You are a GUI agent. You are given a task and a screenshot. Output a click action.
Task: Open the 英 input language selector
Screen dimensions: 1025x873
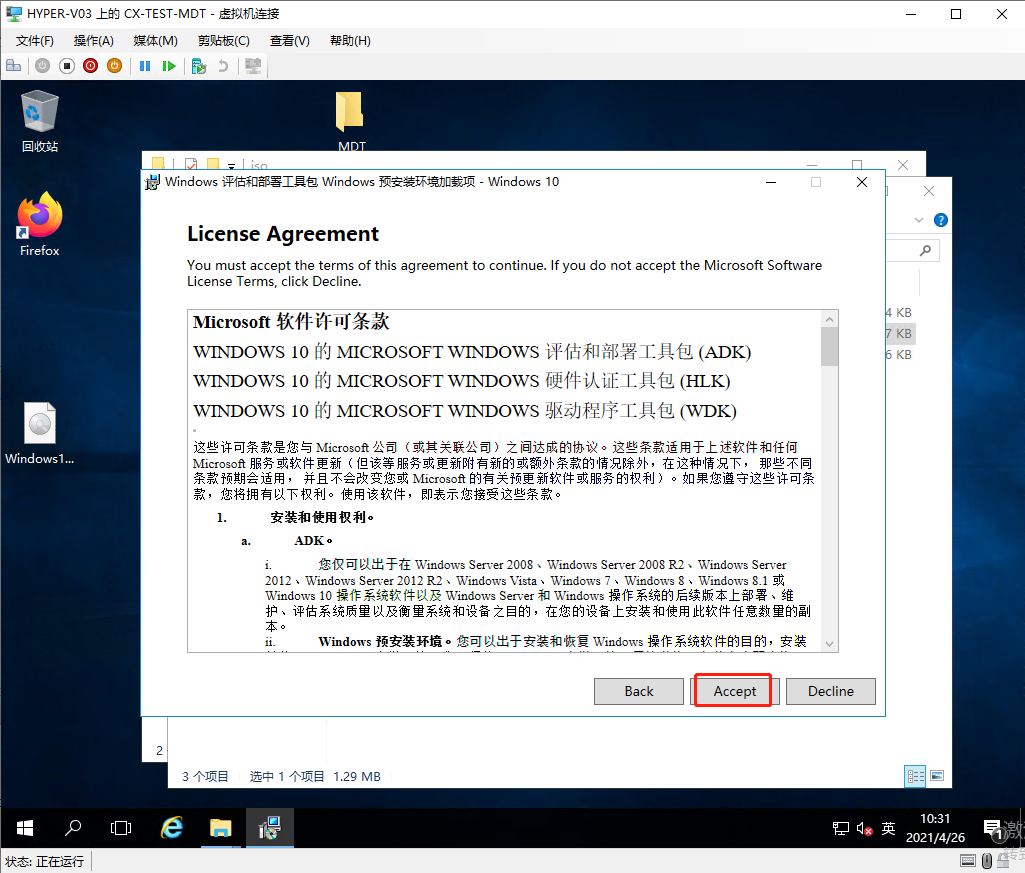coord(889,828)
